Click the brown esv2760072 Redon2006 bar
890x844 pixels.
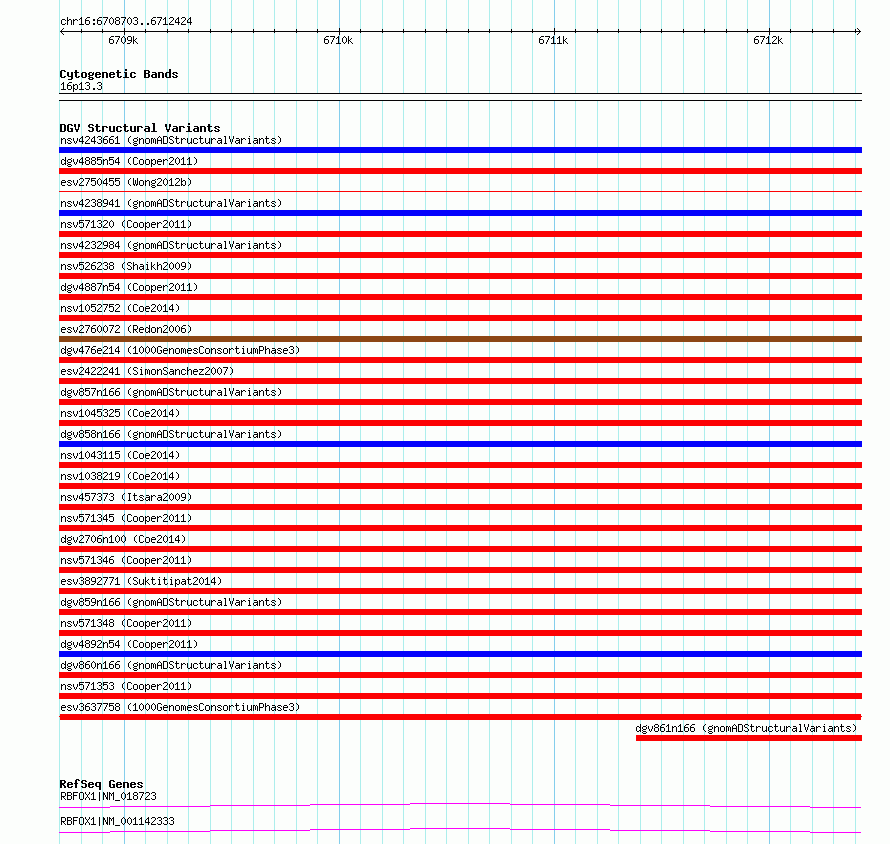[460, 339]
